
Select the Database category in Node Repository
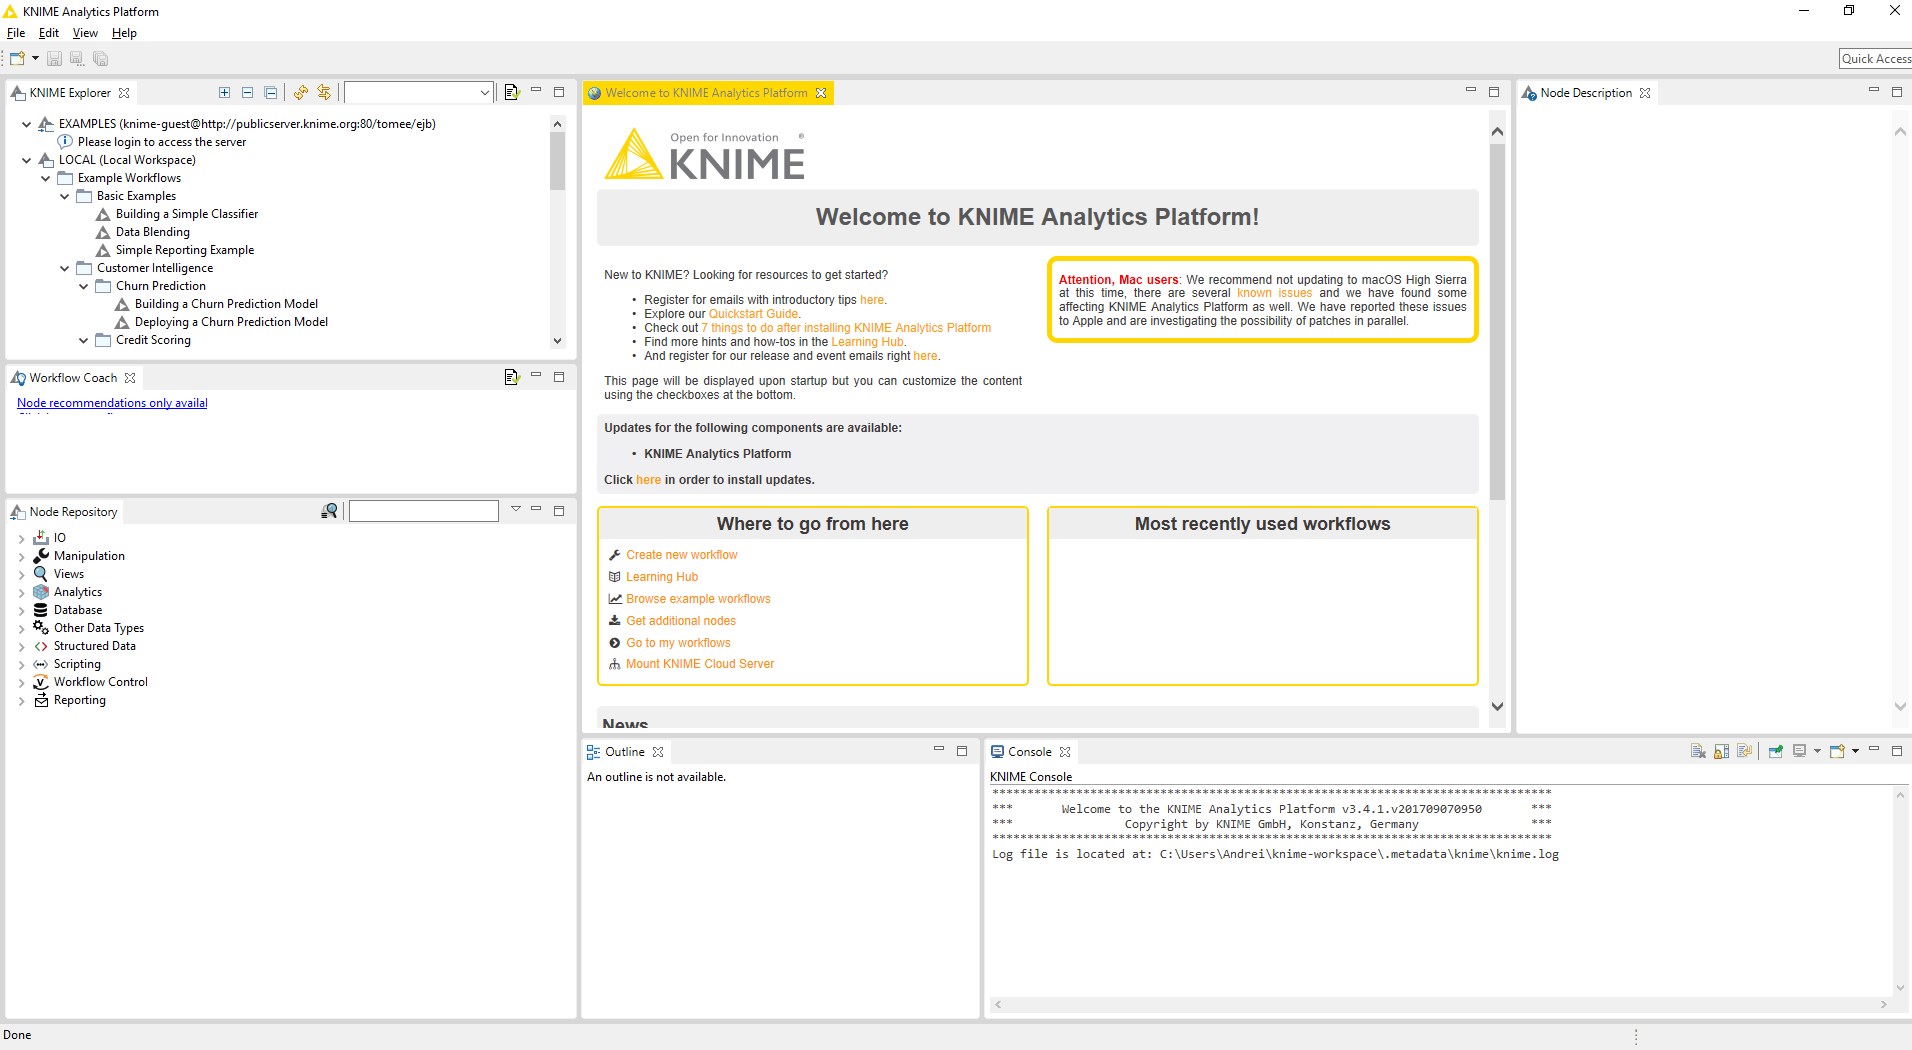coord(78,610)
